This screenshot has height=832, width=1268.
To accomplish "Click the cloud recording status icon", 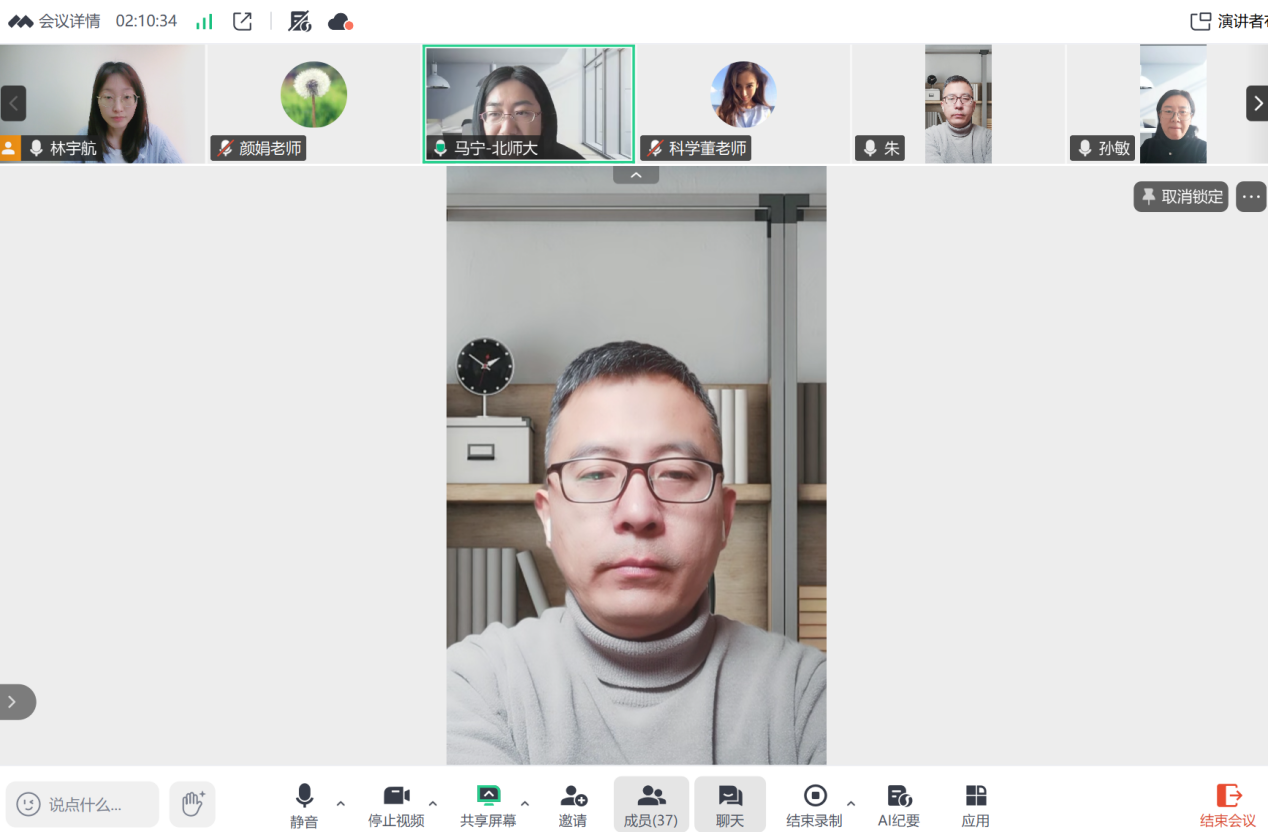I will pyautogui.click(x=340, y=21).
